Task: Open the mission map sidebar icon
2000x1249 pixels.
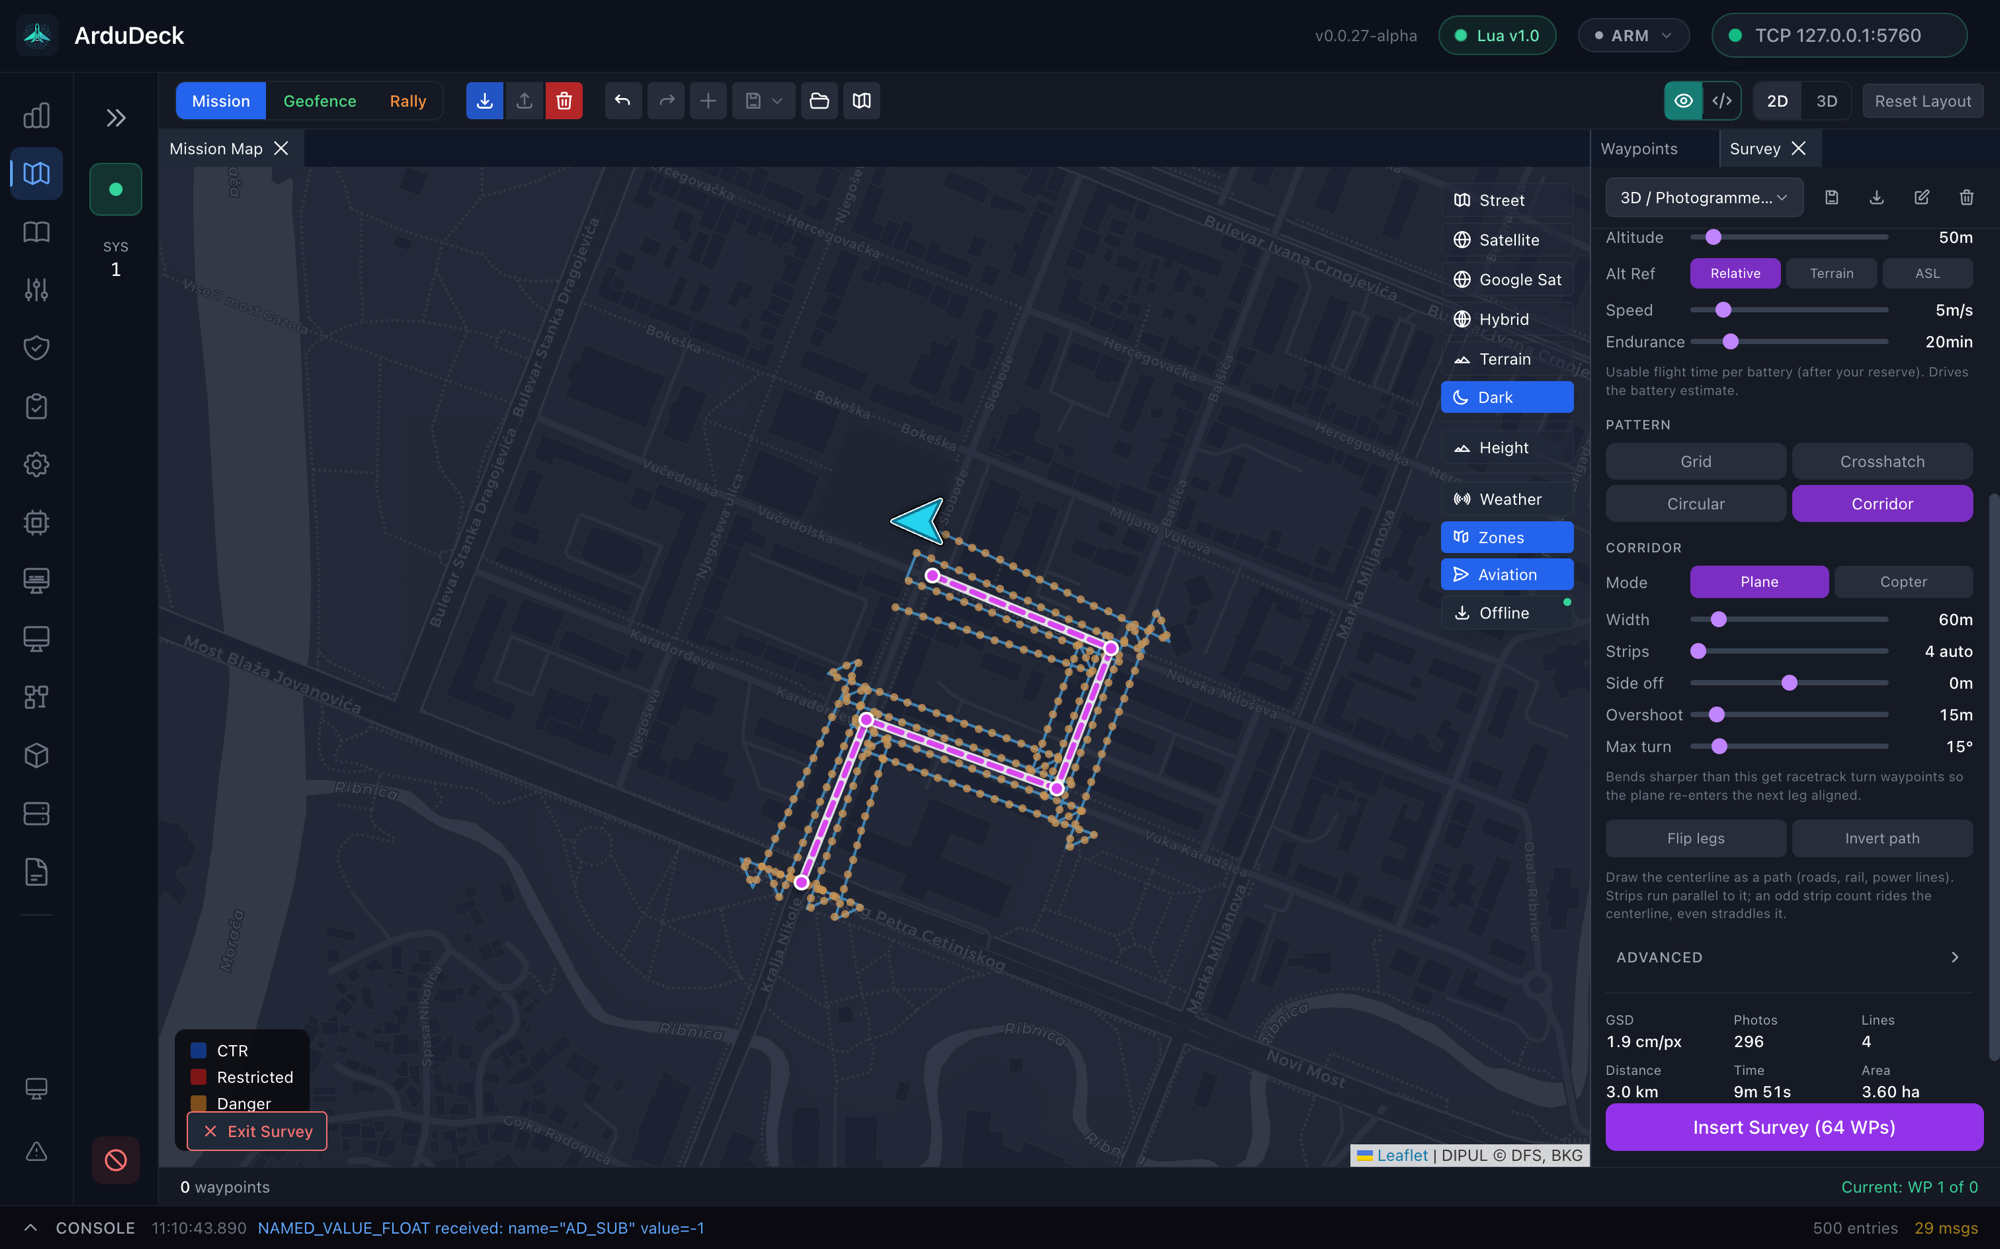Action: 37,174
